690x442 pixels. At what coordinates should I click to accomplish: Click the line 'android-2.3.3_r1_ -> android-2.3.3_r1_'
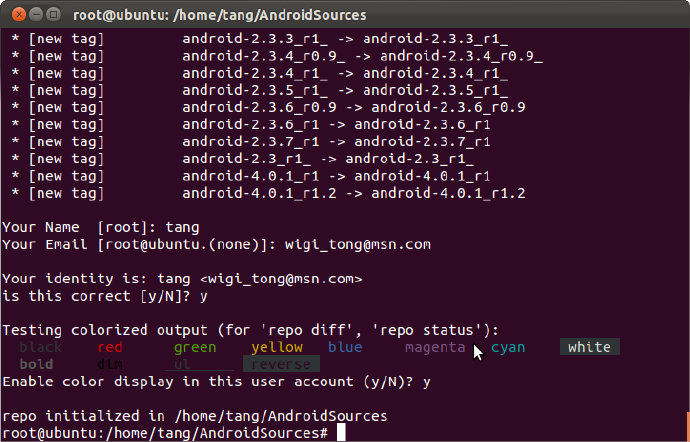click(345, 39)
